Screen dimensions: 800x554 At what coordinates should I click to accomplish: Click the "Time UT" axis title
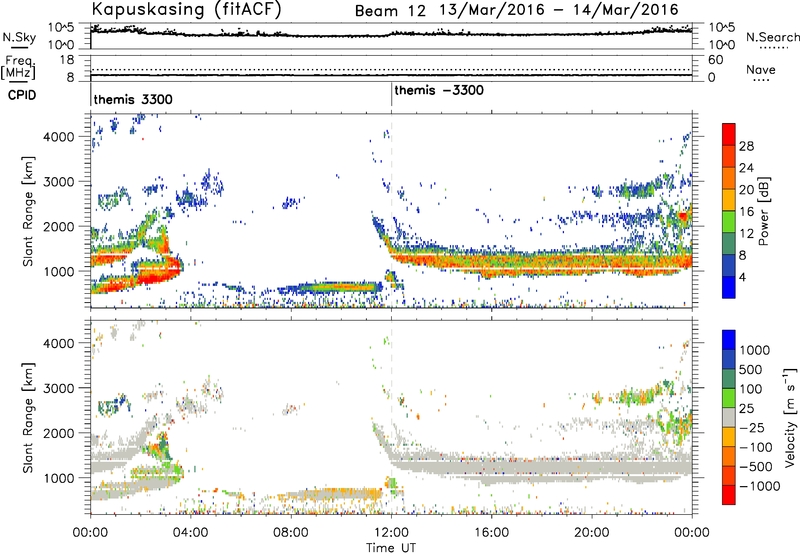tap(391, 548)
